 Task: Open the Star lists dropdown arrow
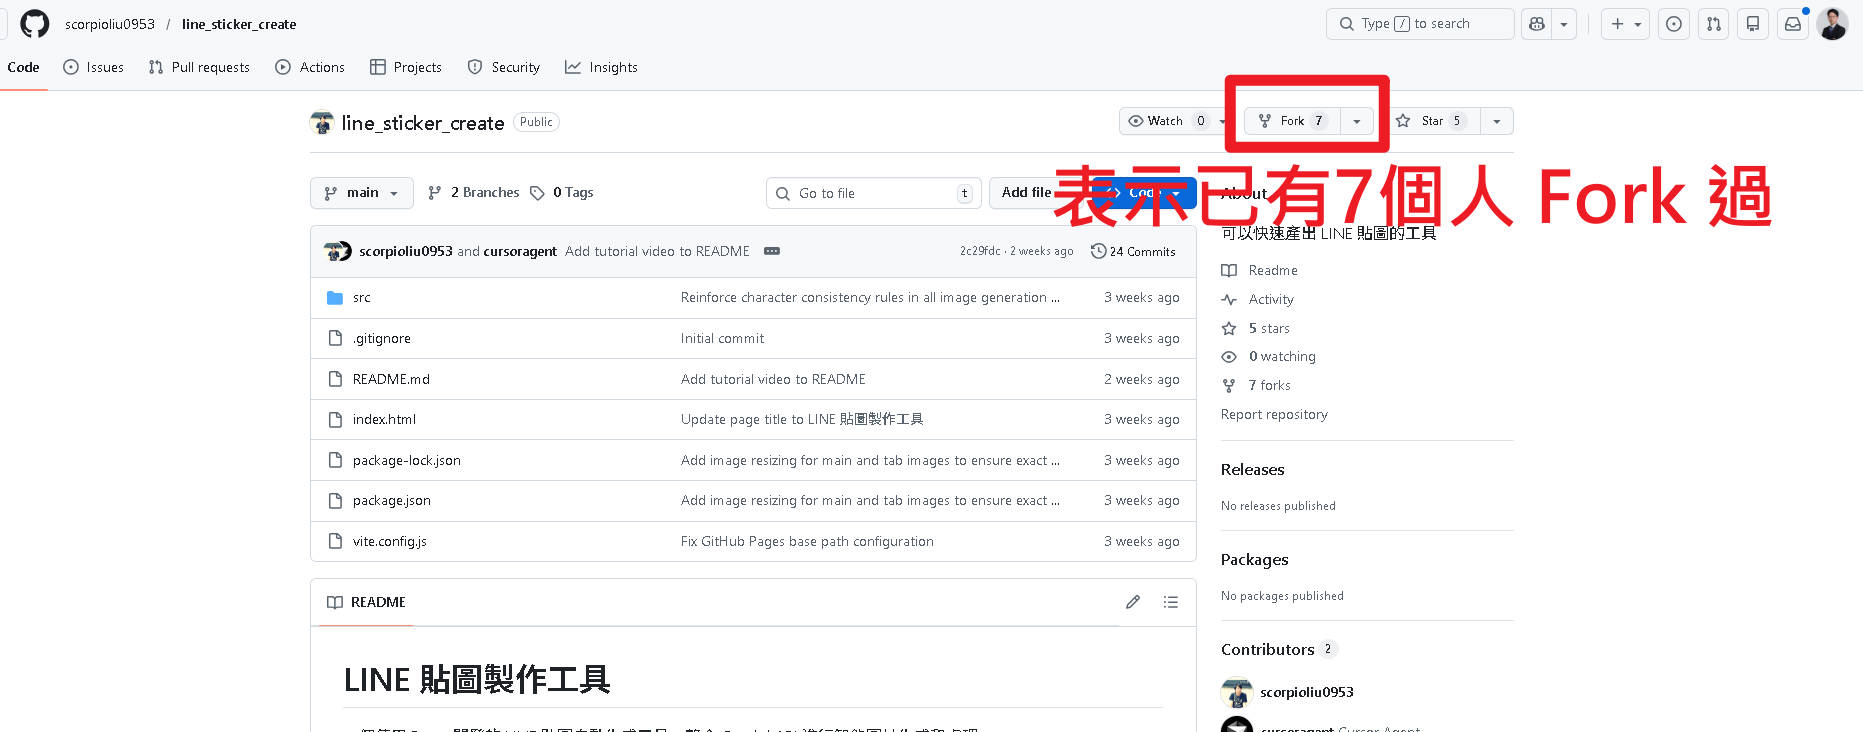pos(1496,121)
